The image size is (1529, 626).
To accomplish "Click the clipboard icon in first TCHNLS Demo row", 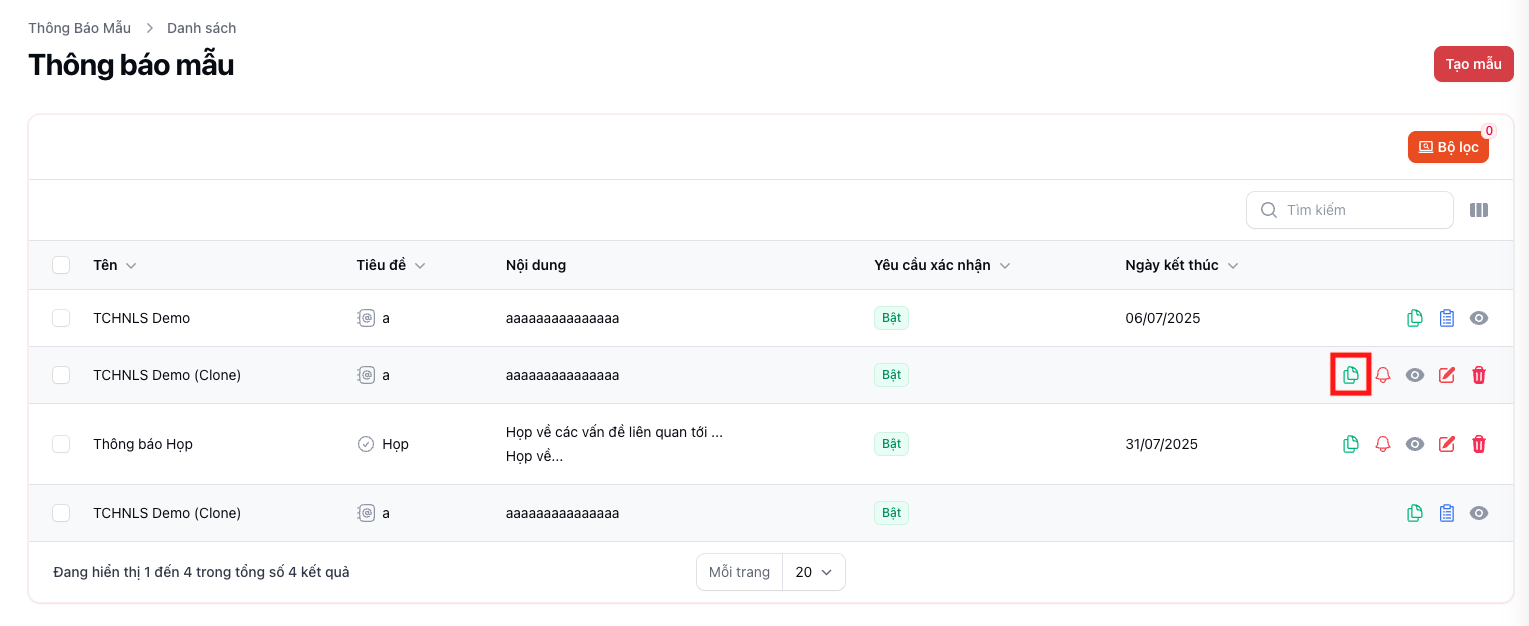I will [x=1446, y=318].
